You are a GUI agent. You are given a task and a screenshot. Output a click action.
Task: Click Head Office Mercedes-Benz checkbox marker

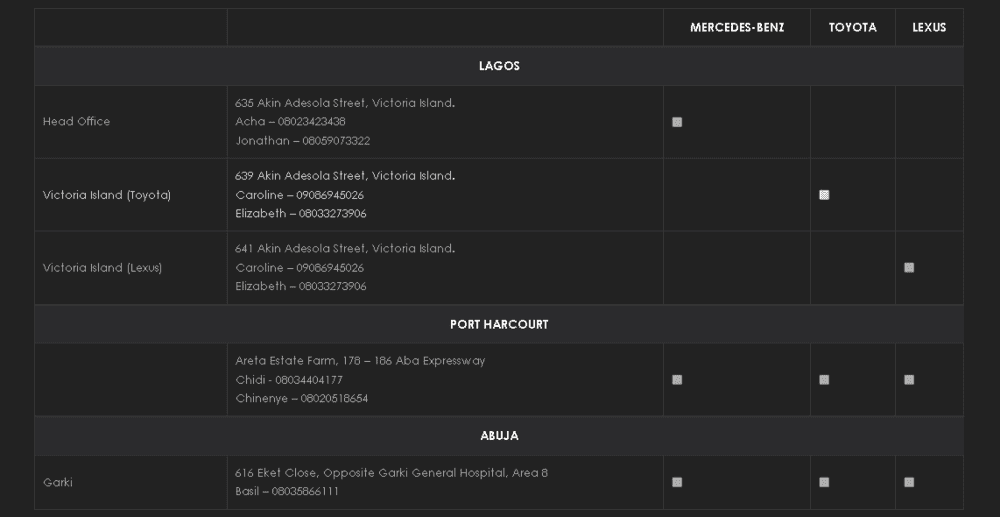[x=677, y=122]
